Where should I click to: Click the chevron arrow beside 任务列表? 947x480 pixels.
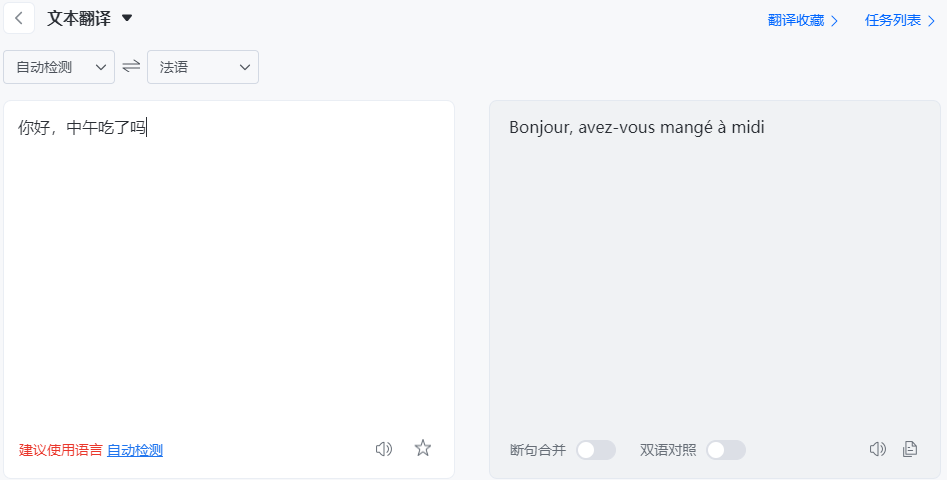point(932,20)
